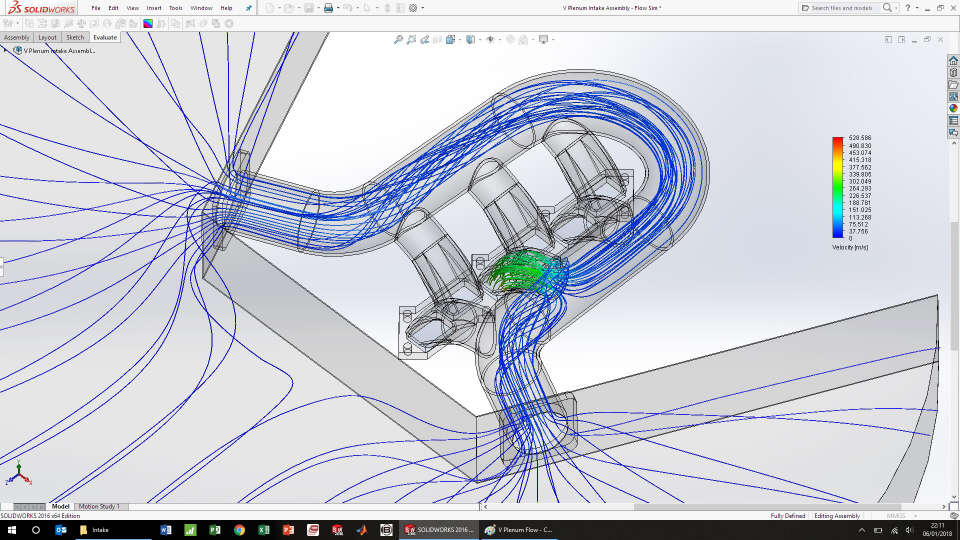Switch to the Motion Study 1 tab
Viewport: 960px width, 540px height.
99,507
